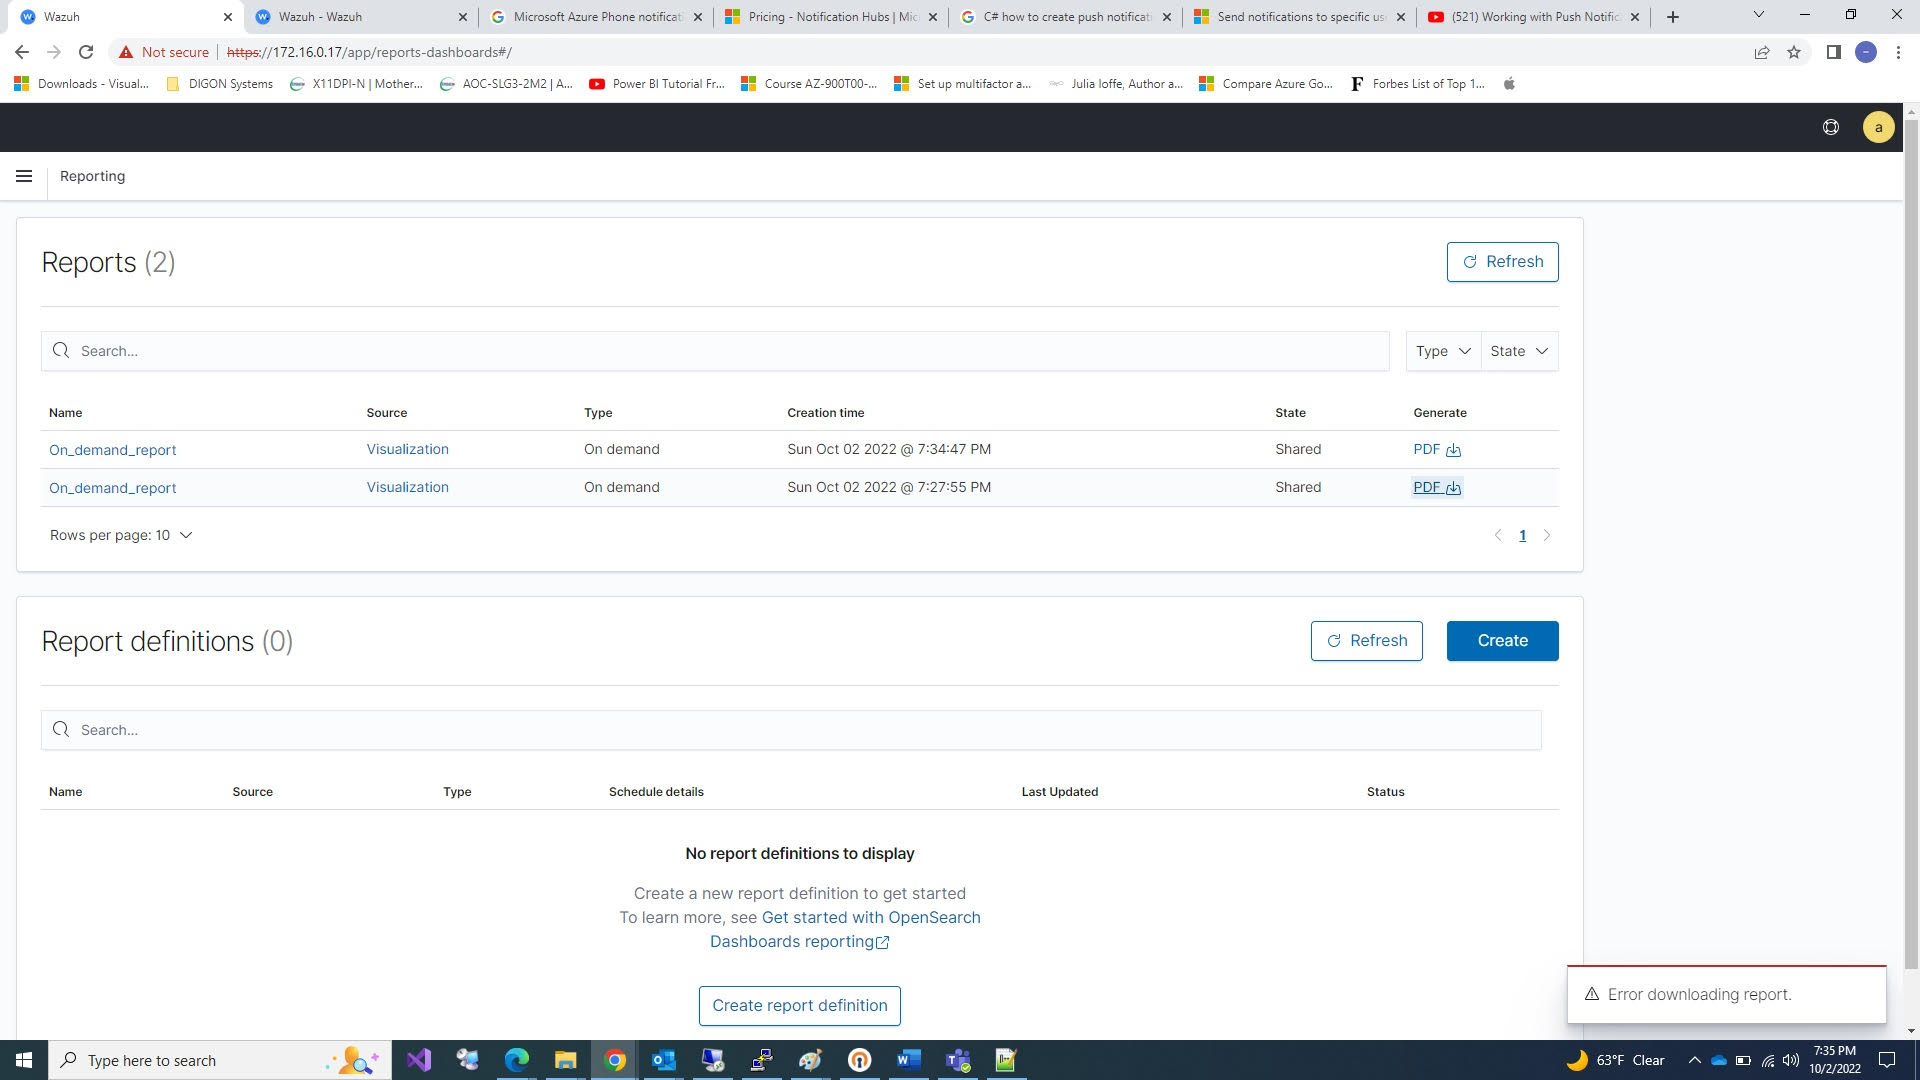Download PDF of the 7:34 PM report
Screen dimensions: 1920x1080
tap(1437, 449)
